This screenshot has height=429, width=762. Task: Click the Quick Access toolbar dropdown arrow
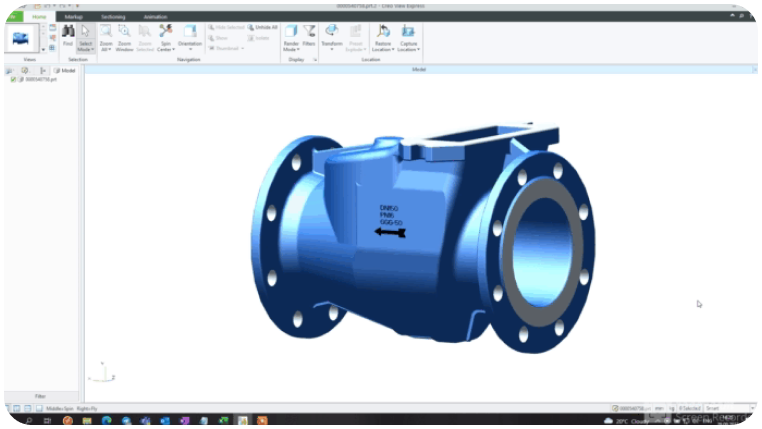click(x=78, y=6)
